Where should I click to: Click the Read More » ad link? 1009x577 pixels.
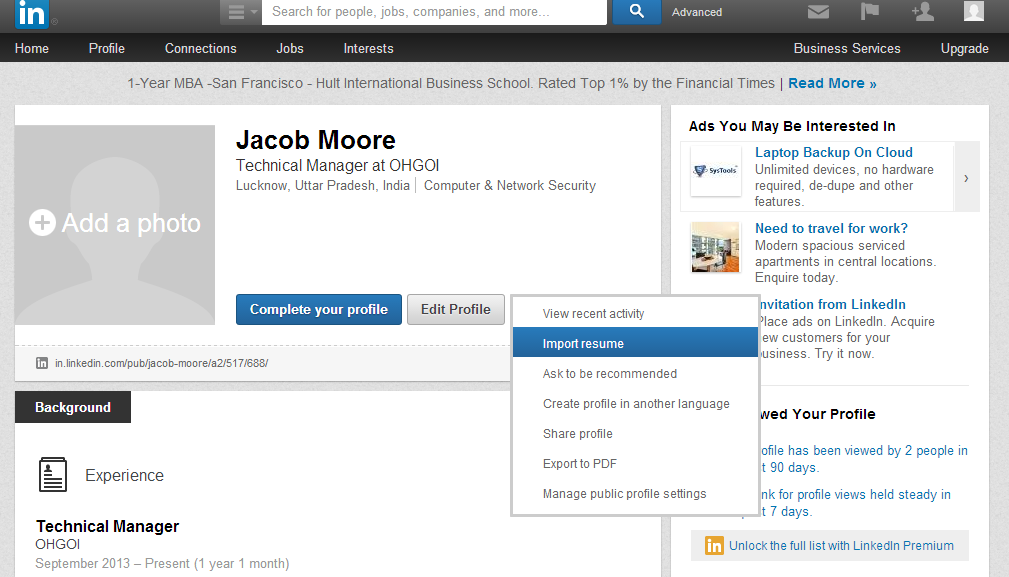[x=832, y=83]
